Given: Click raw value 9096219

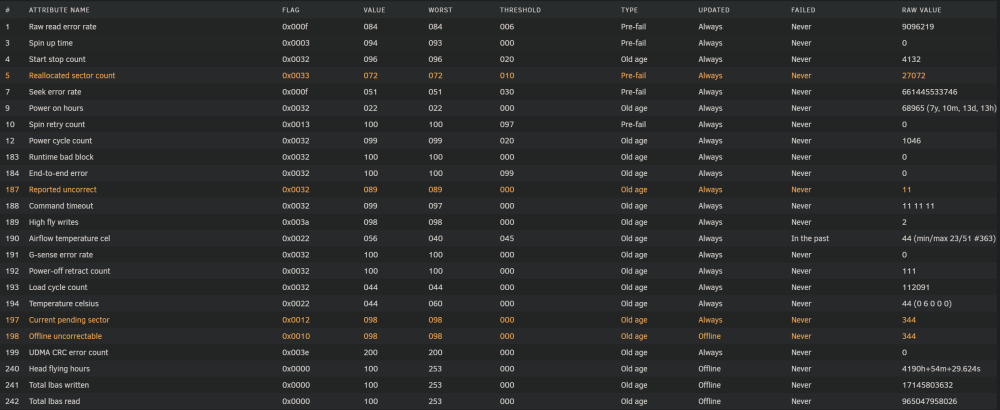Looking at the screenshot, I should [x=918, y=27].
